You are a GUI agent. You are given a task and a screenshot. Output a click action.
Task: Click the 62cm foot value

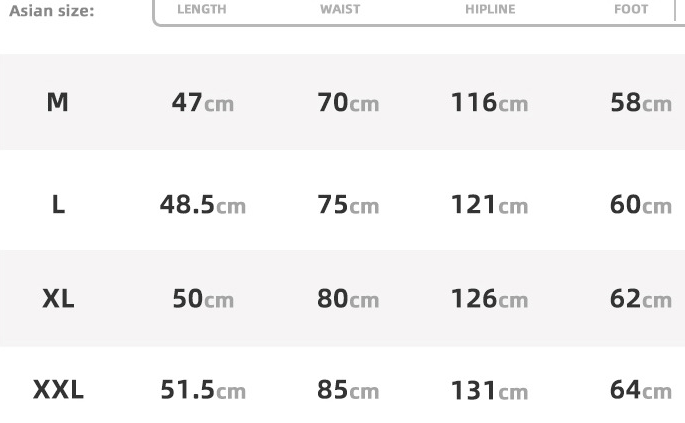click(x=640, y=298)
